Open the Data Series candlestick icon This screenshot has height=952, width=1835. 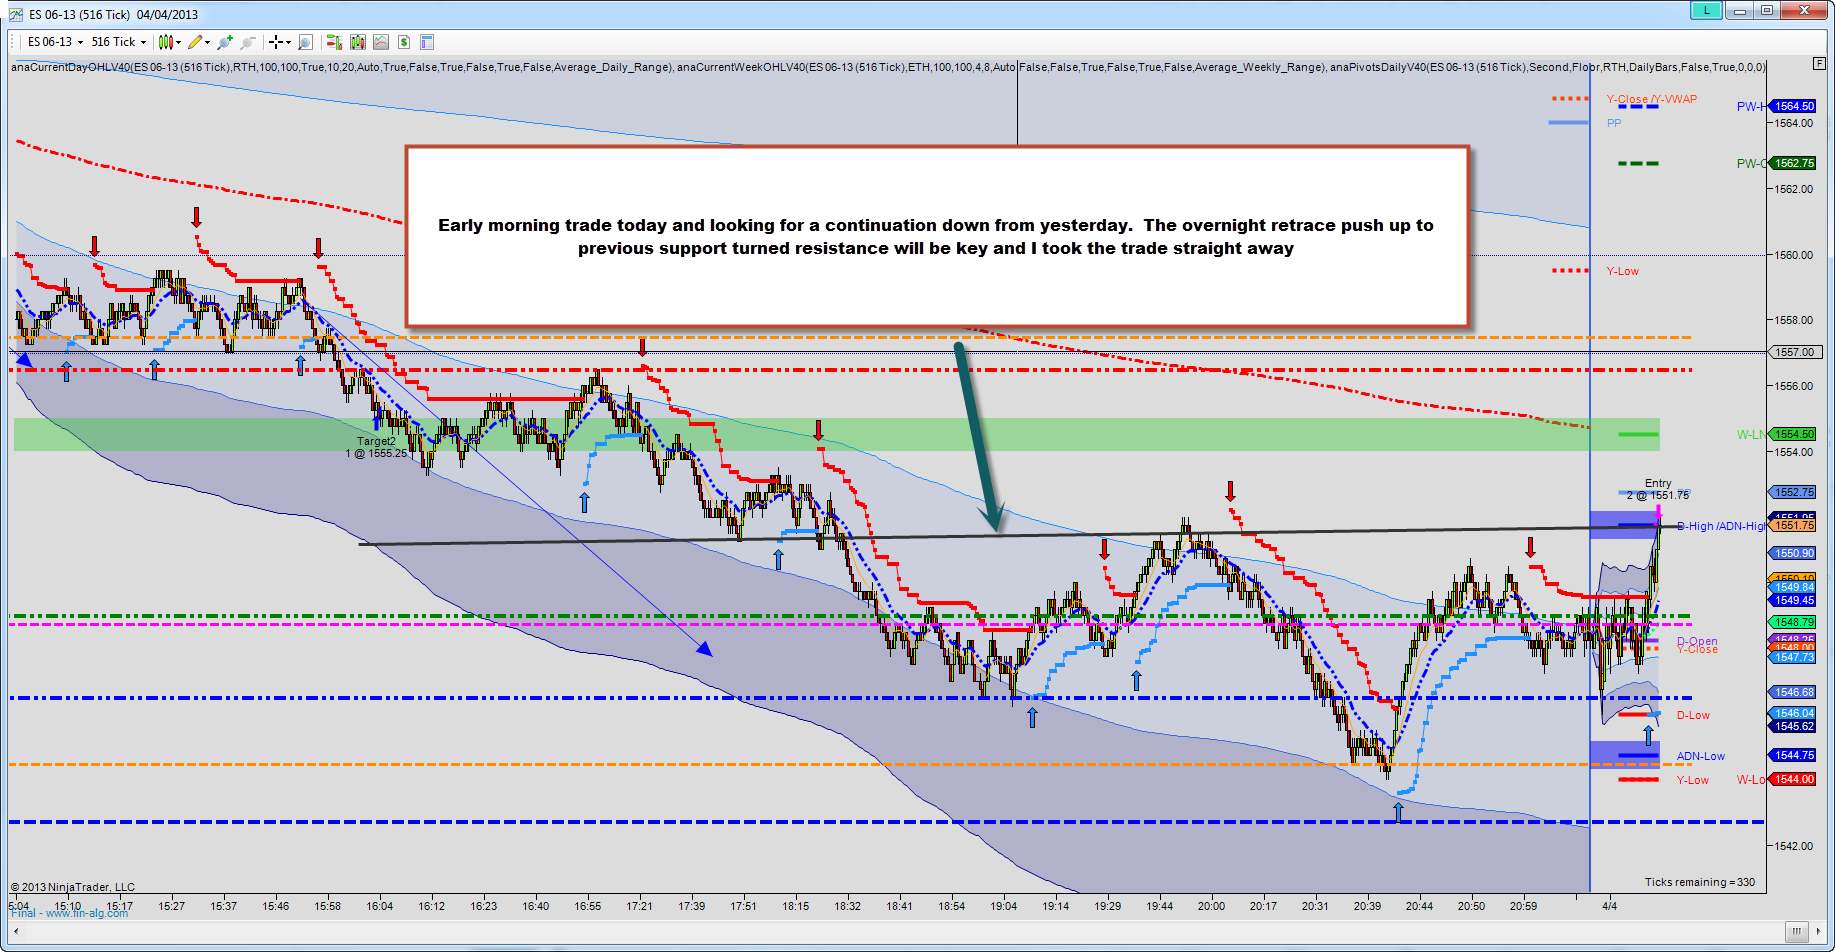point(357,42)
